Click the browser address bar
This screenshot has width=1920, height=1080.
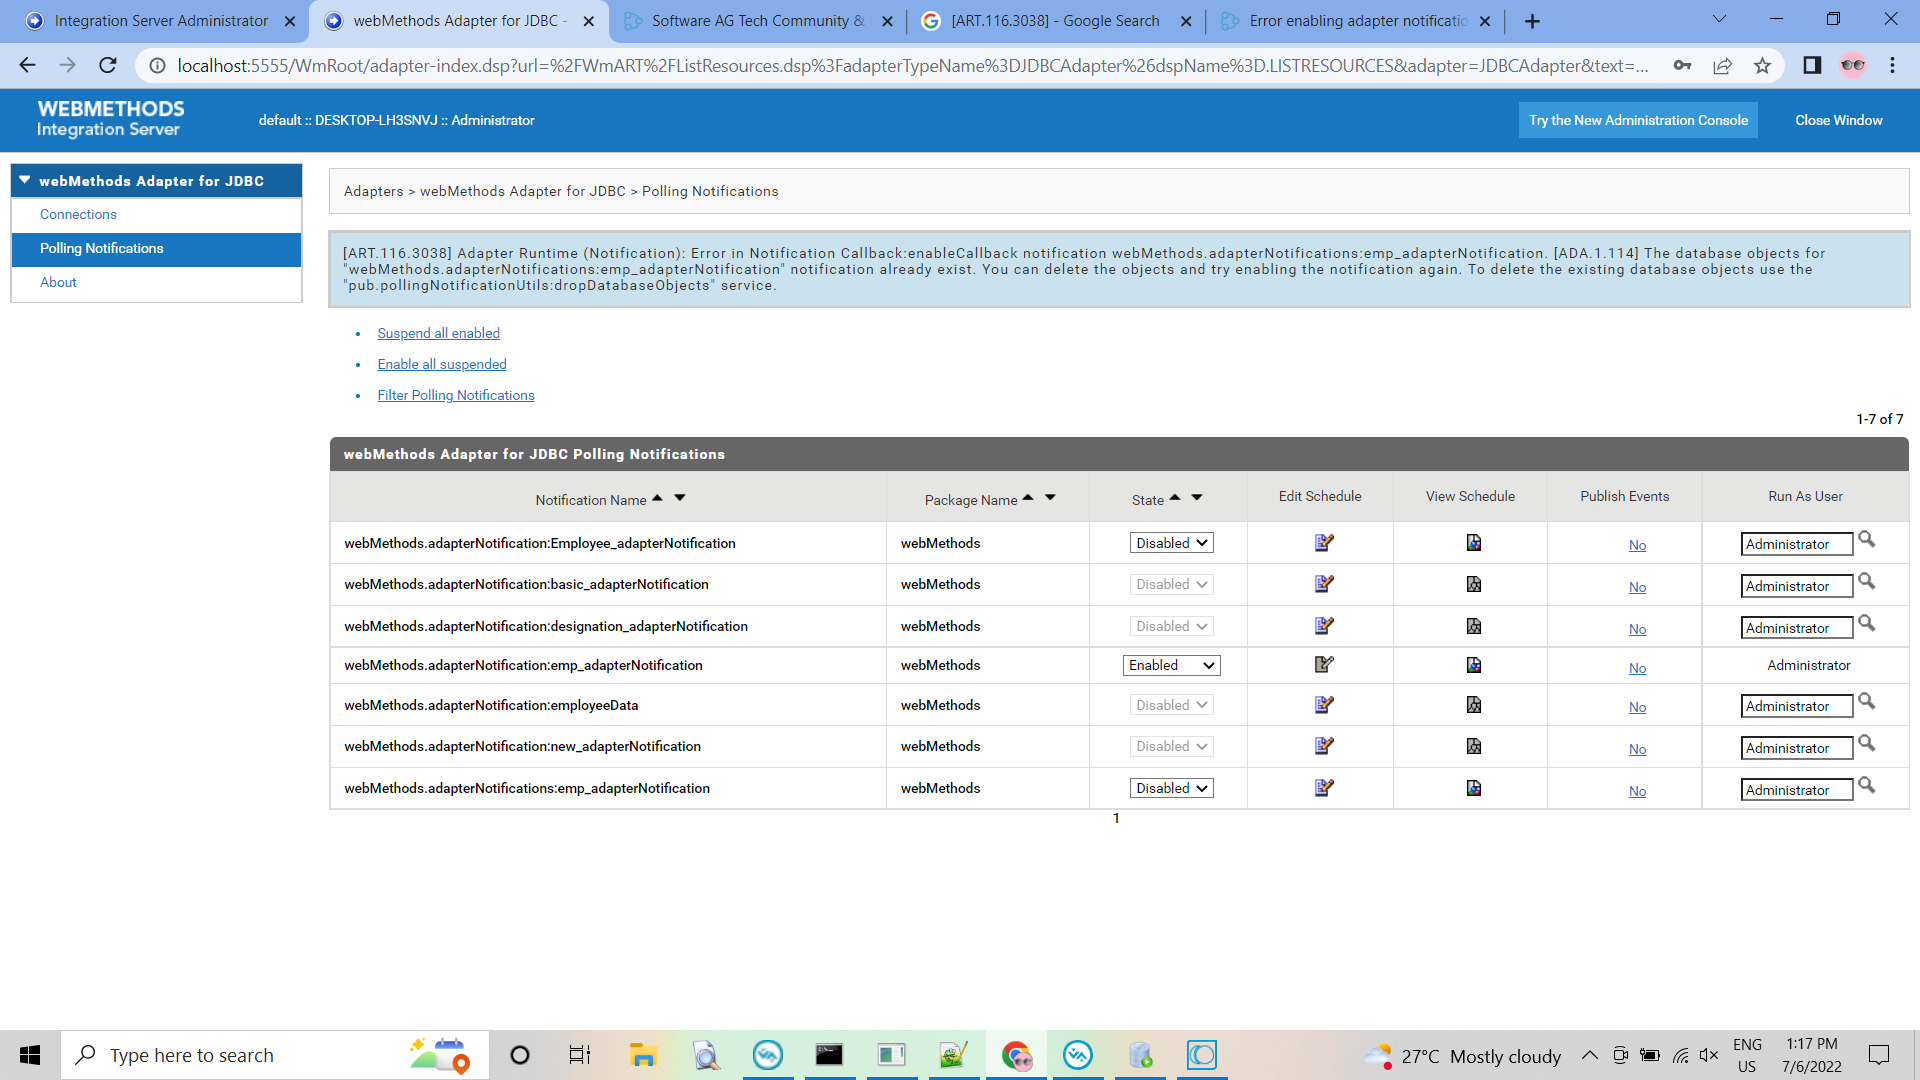click(910, 66)
